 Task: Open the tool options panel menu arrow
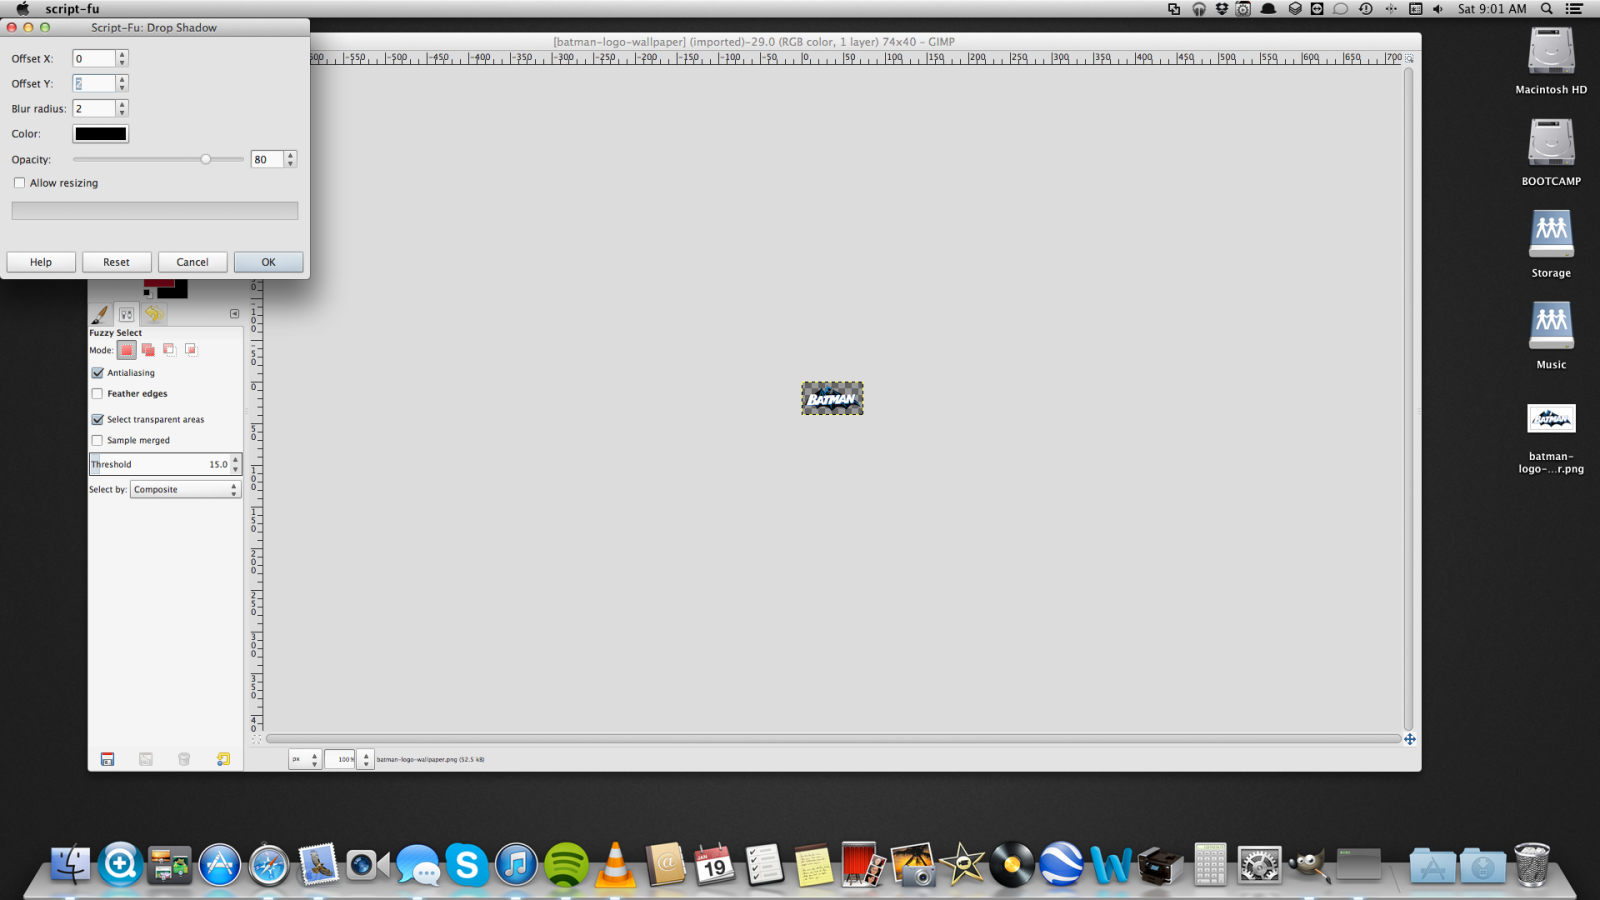[x=235, y=314]
